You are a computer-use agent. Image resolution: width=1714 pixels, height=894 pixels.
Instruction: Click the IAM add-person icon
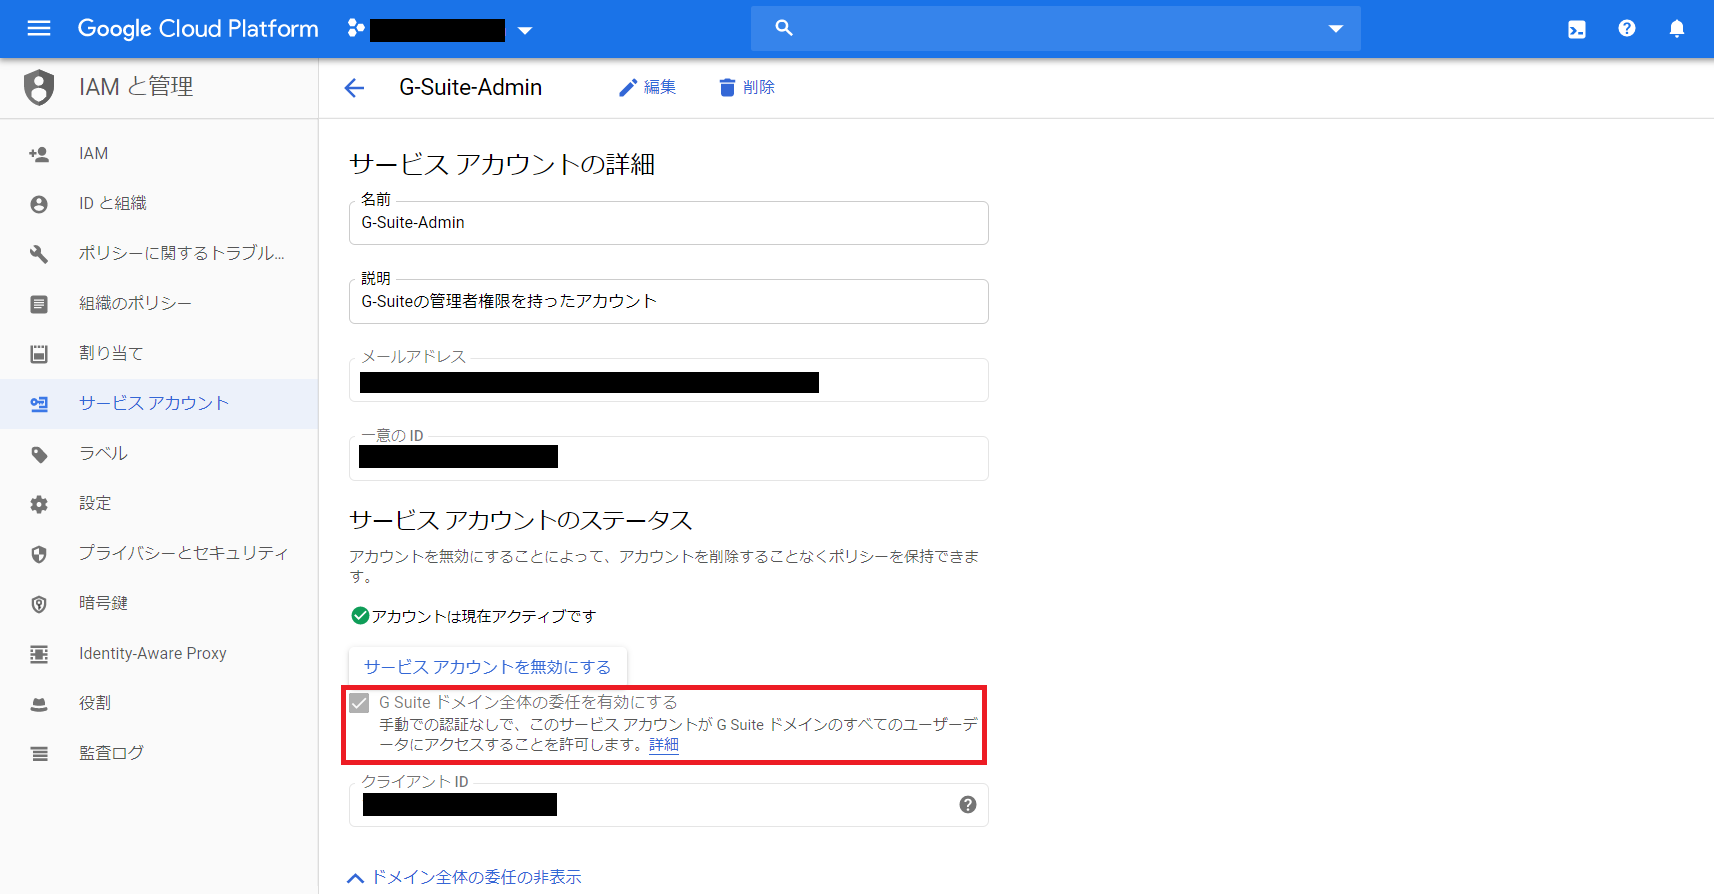click(39, 154)
